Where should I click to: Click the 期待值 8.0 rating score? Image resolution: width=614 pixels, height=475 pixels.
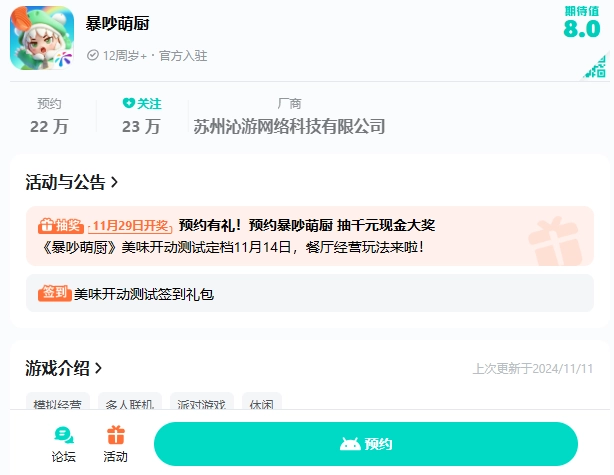point(581,28)
